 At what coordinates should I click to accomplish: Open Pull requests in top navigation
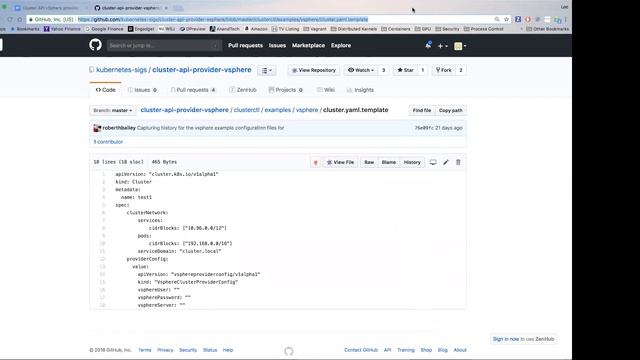[x=245, y=45]
